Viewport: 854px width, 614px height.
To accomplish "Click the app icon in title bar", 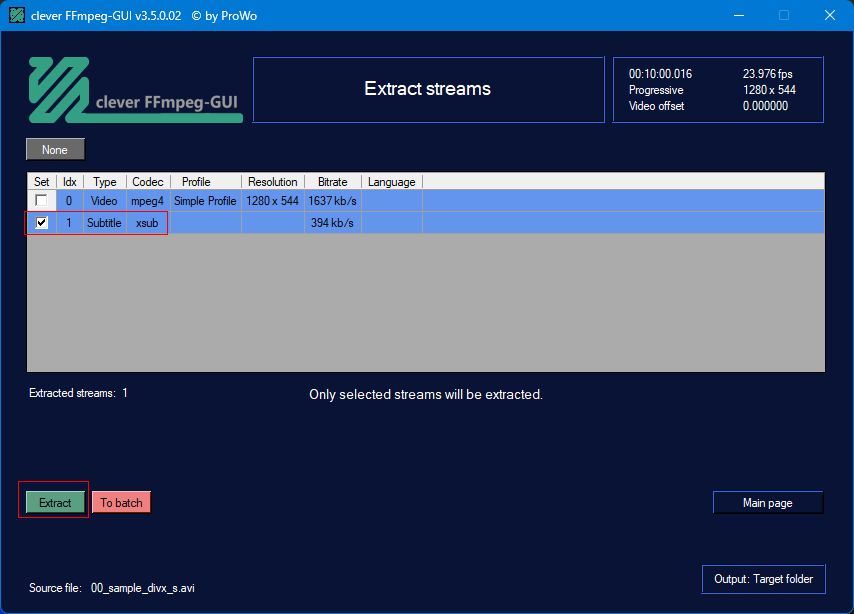I will (17, 15).
